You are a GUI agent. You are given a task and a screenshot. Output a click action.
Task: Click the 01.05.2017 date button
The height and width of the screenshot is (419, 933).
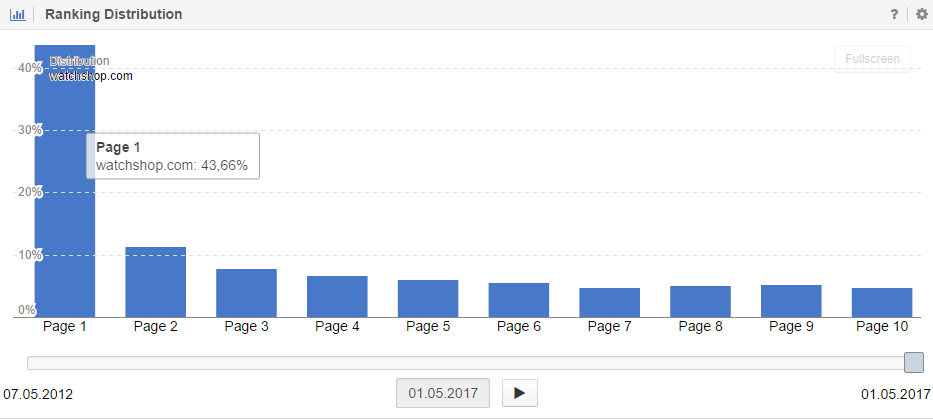click(443, 393)
